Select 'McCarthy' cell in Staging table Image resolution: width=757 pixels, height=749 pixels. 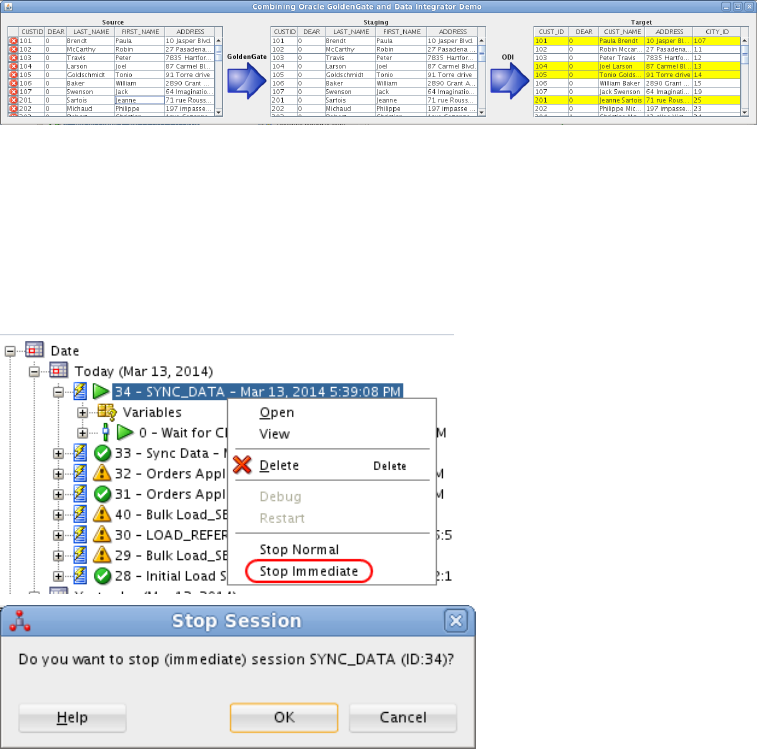[x=350, y=49]
